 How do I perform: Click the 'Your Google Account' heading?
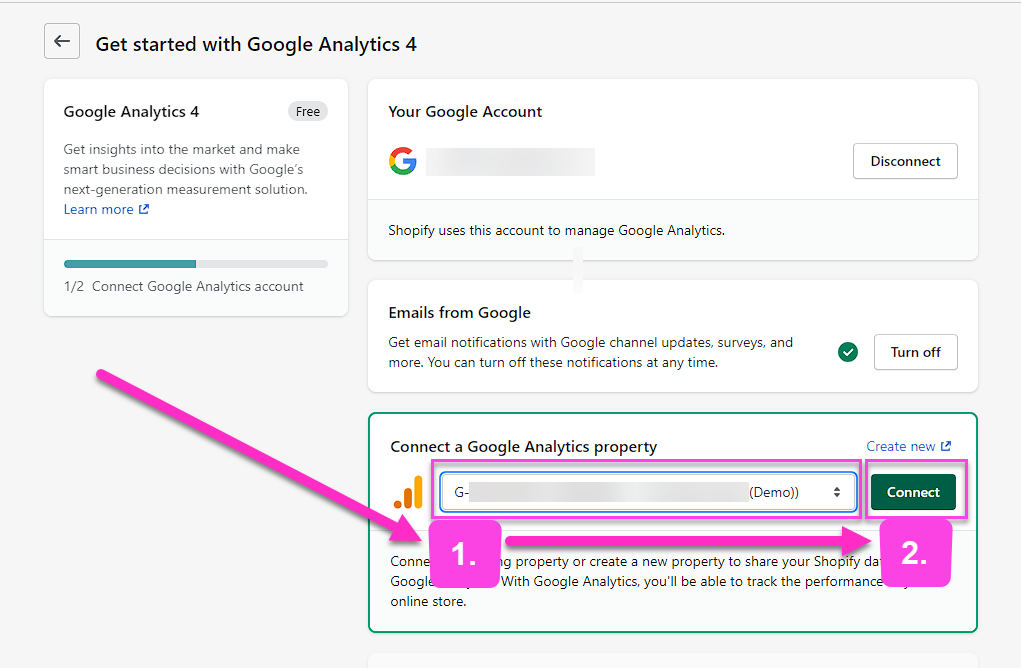pyautogui.click(x=465, y=112)
